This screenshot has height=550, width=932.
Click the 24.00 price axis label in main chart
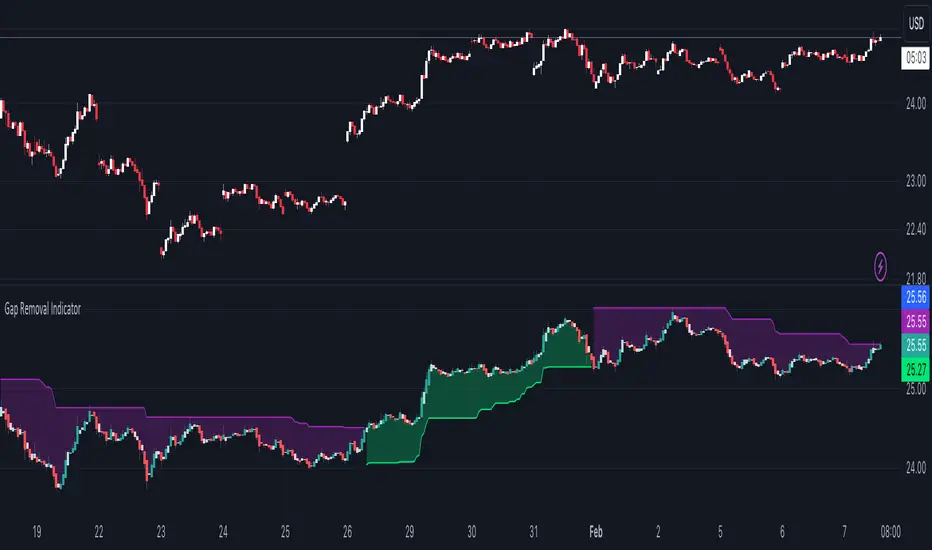[915, 103]
